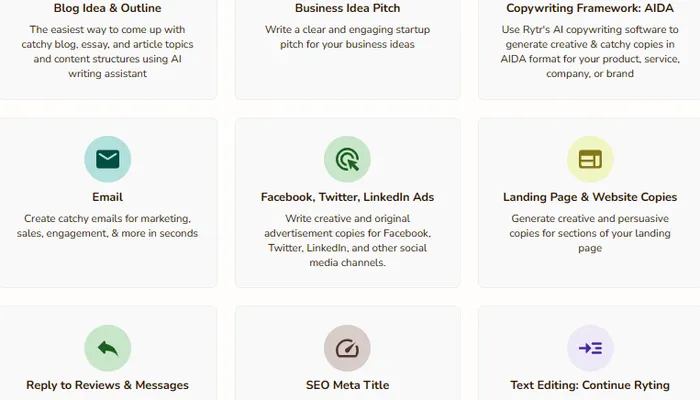
Task: Open the Blog Idea & Outline title
Action: coord(108,8)
